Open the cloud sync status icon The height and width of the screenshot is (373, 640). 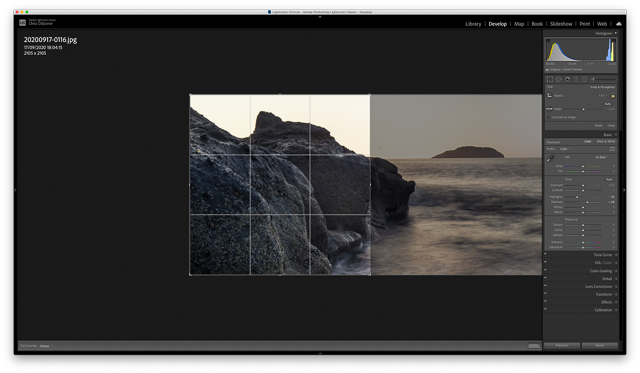pyautogui.click(x=619, y=24)
